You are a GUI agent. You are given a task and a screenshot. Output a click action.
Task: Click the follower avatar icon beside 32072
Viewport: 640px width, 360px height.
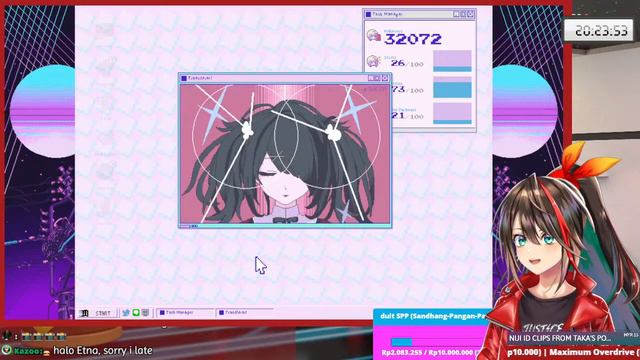(x=373, y=36)
